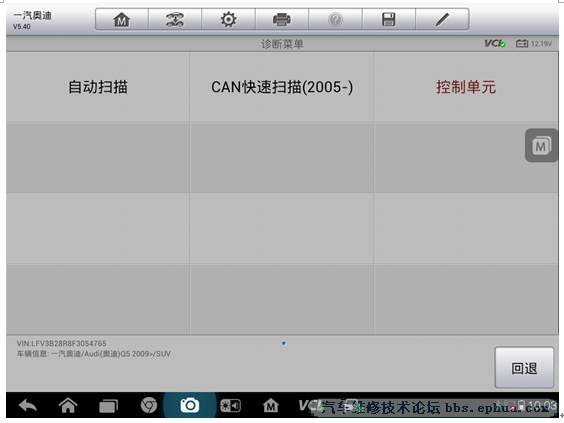564x423 pixels.
Task: Open 控制单元 control unit menu
Action: click(x=466, y=87)
